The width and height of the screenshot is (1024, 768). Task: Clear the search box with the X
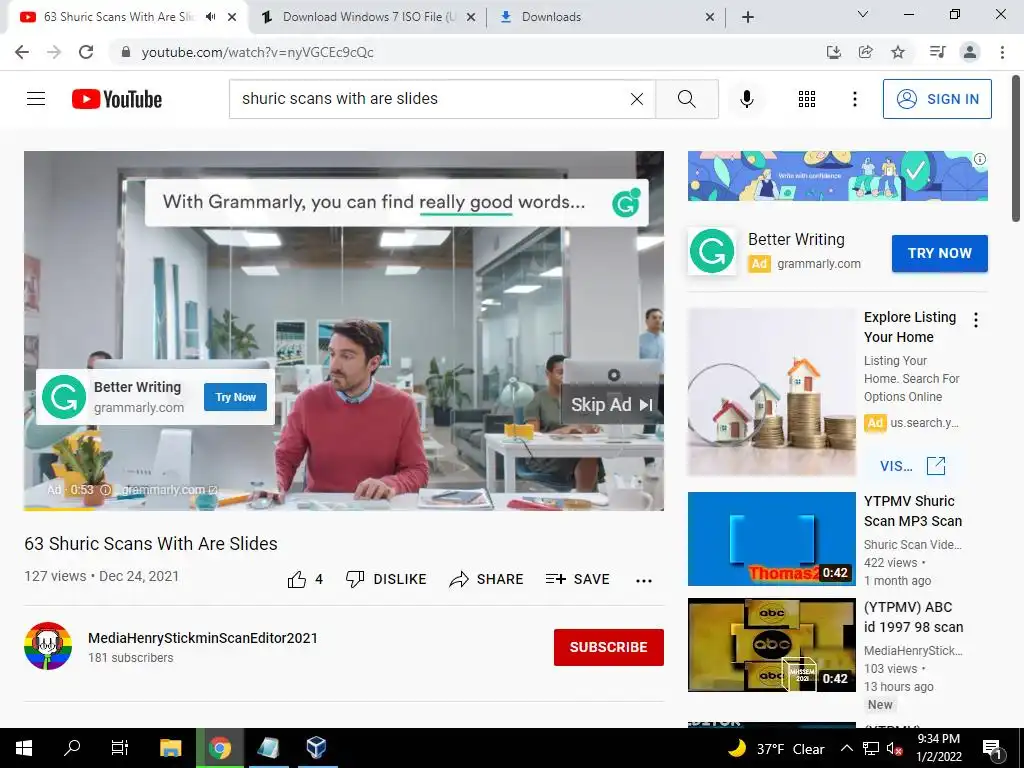pos(637,99)
